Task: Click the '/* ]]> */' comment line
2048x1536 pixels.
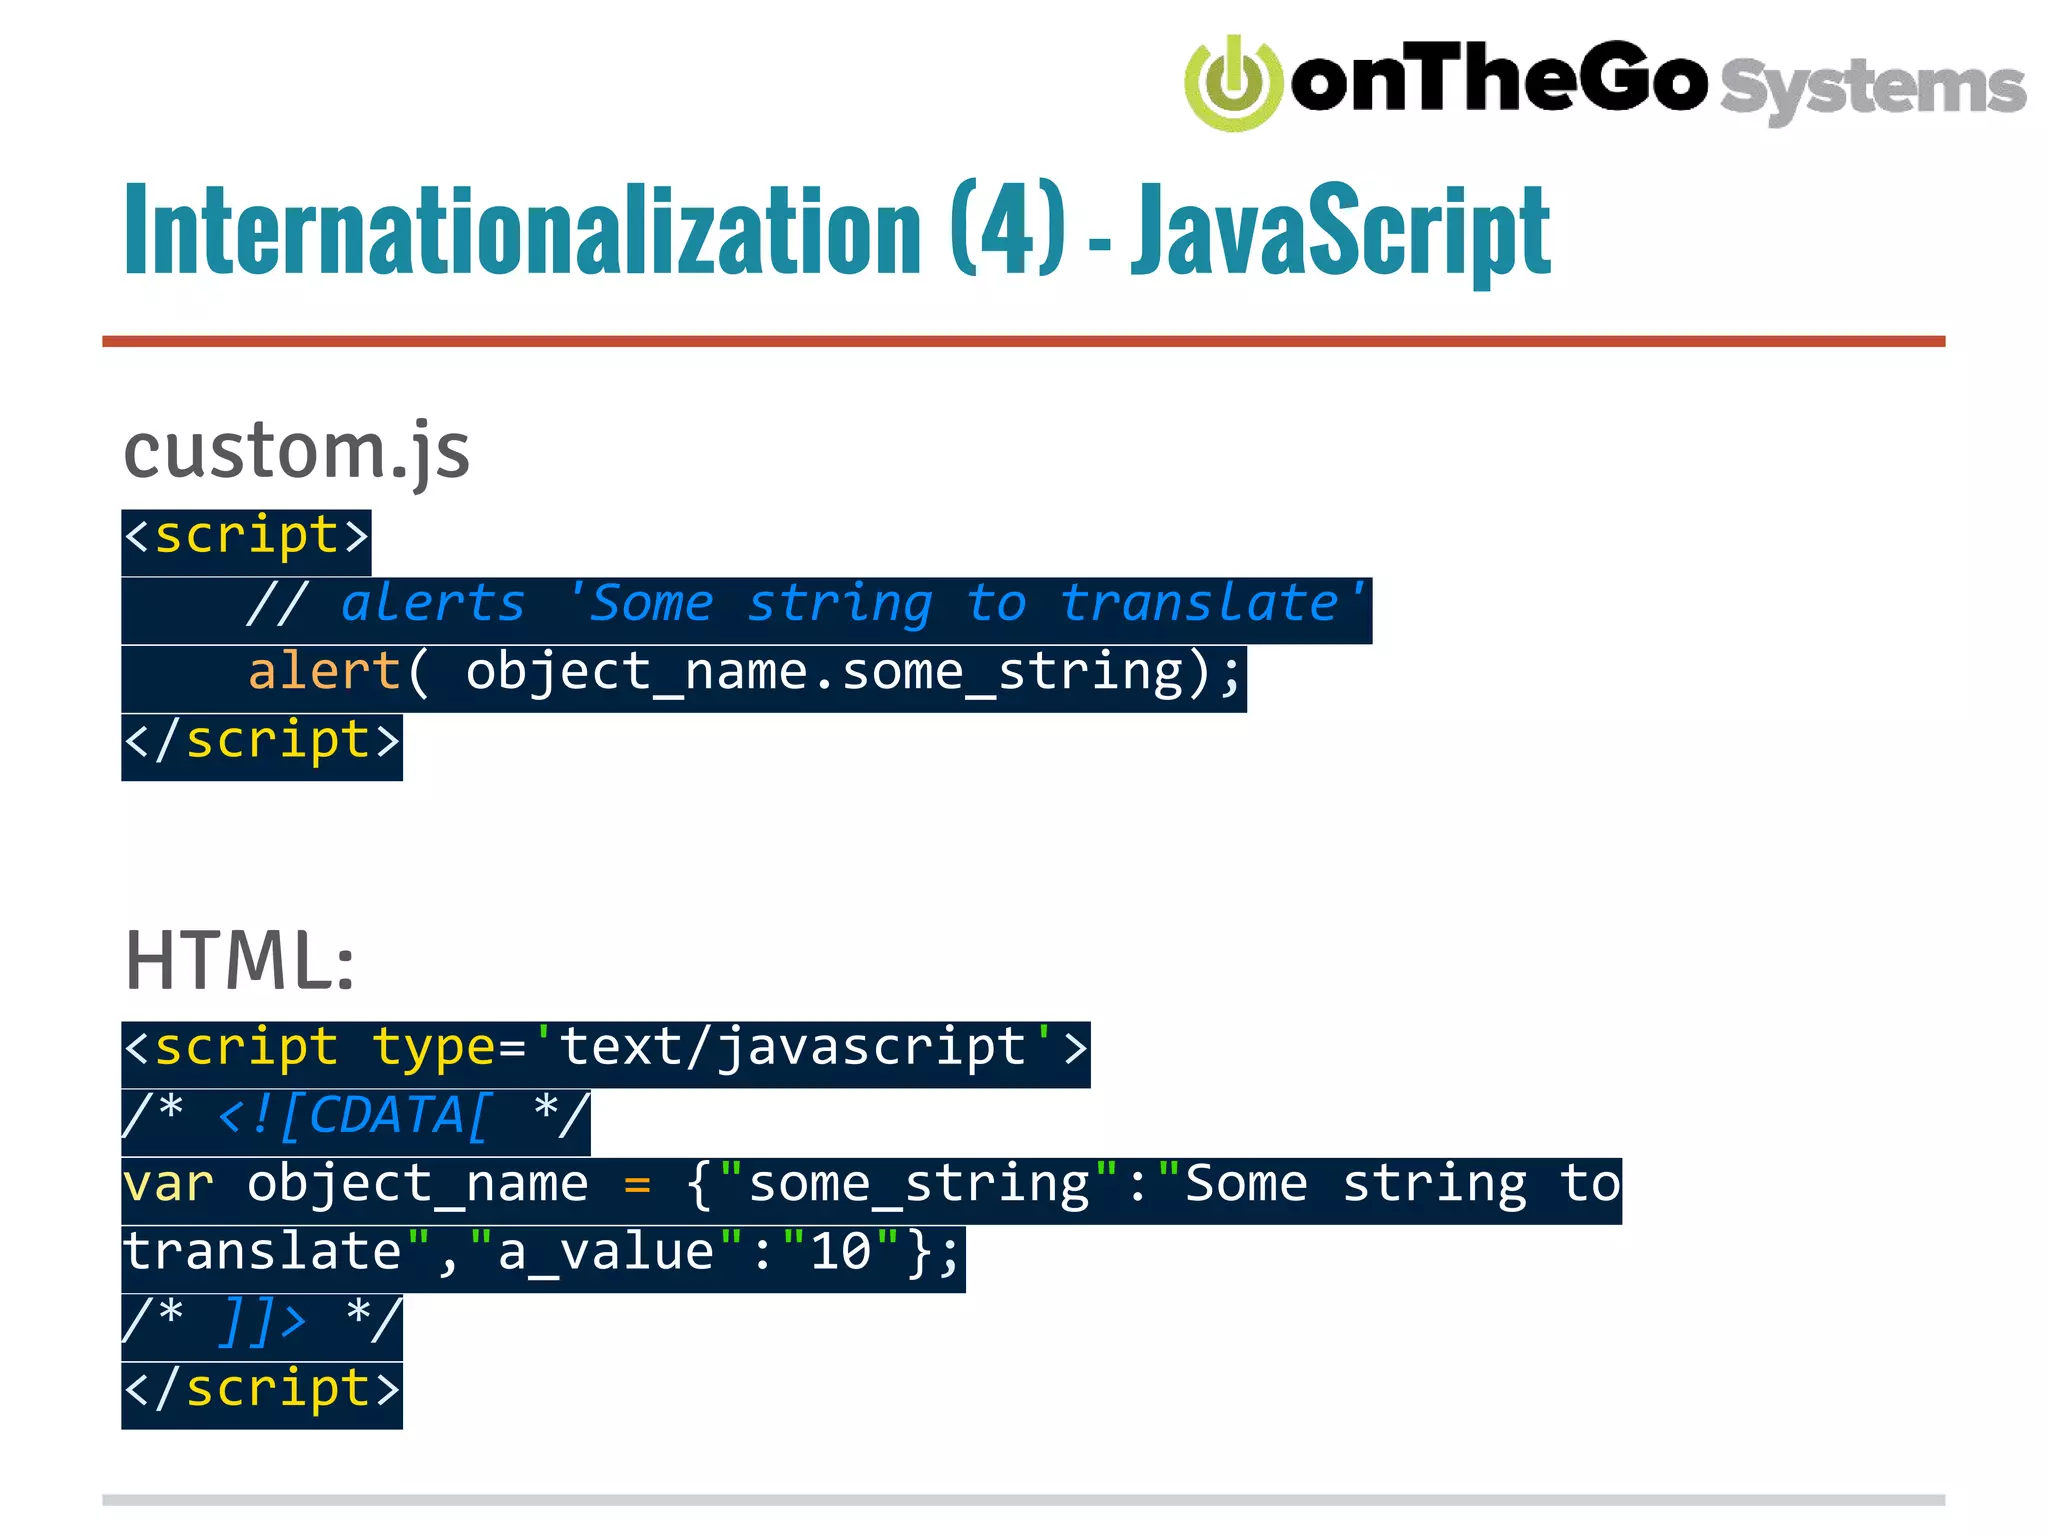Action: pos(262,1327)
